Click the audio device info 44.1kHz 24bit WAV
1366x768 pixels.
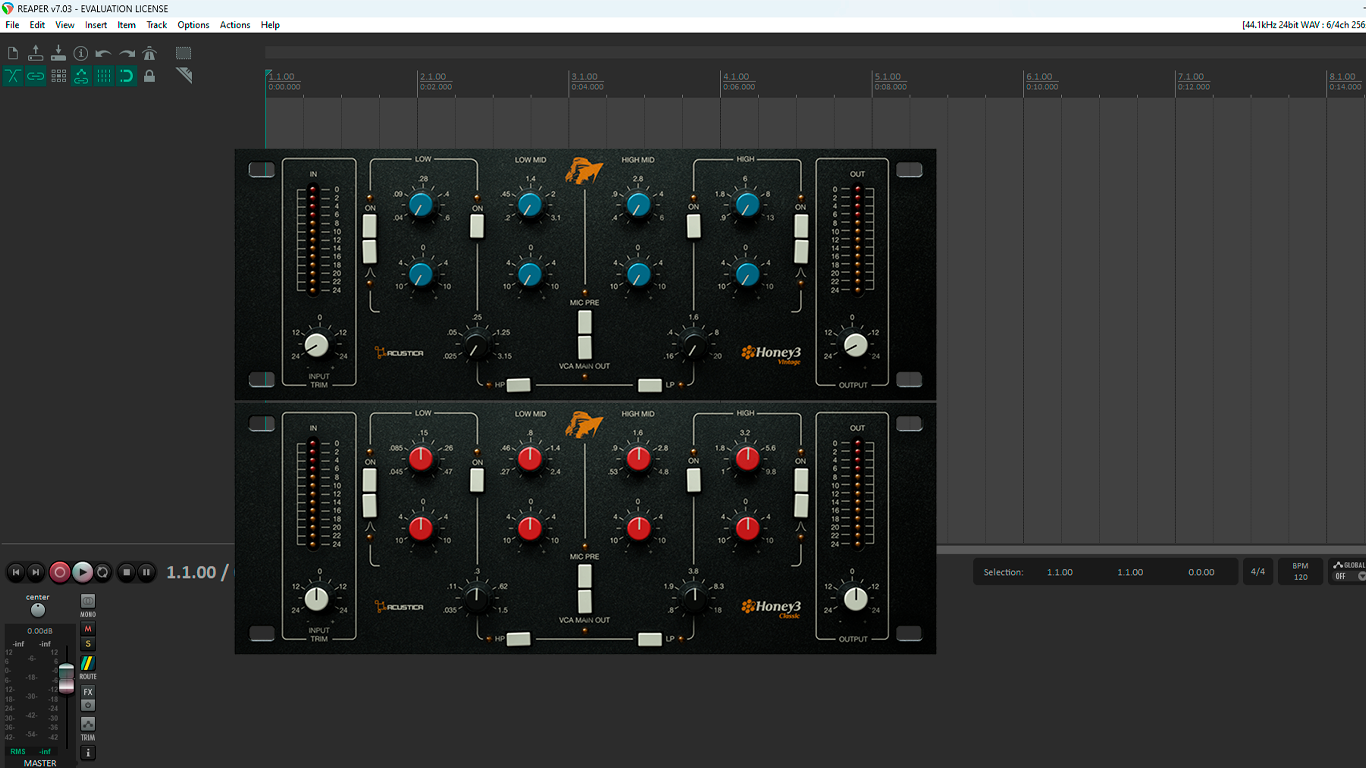tap(1303, 25)
